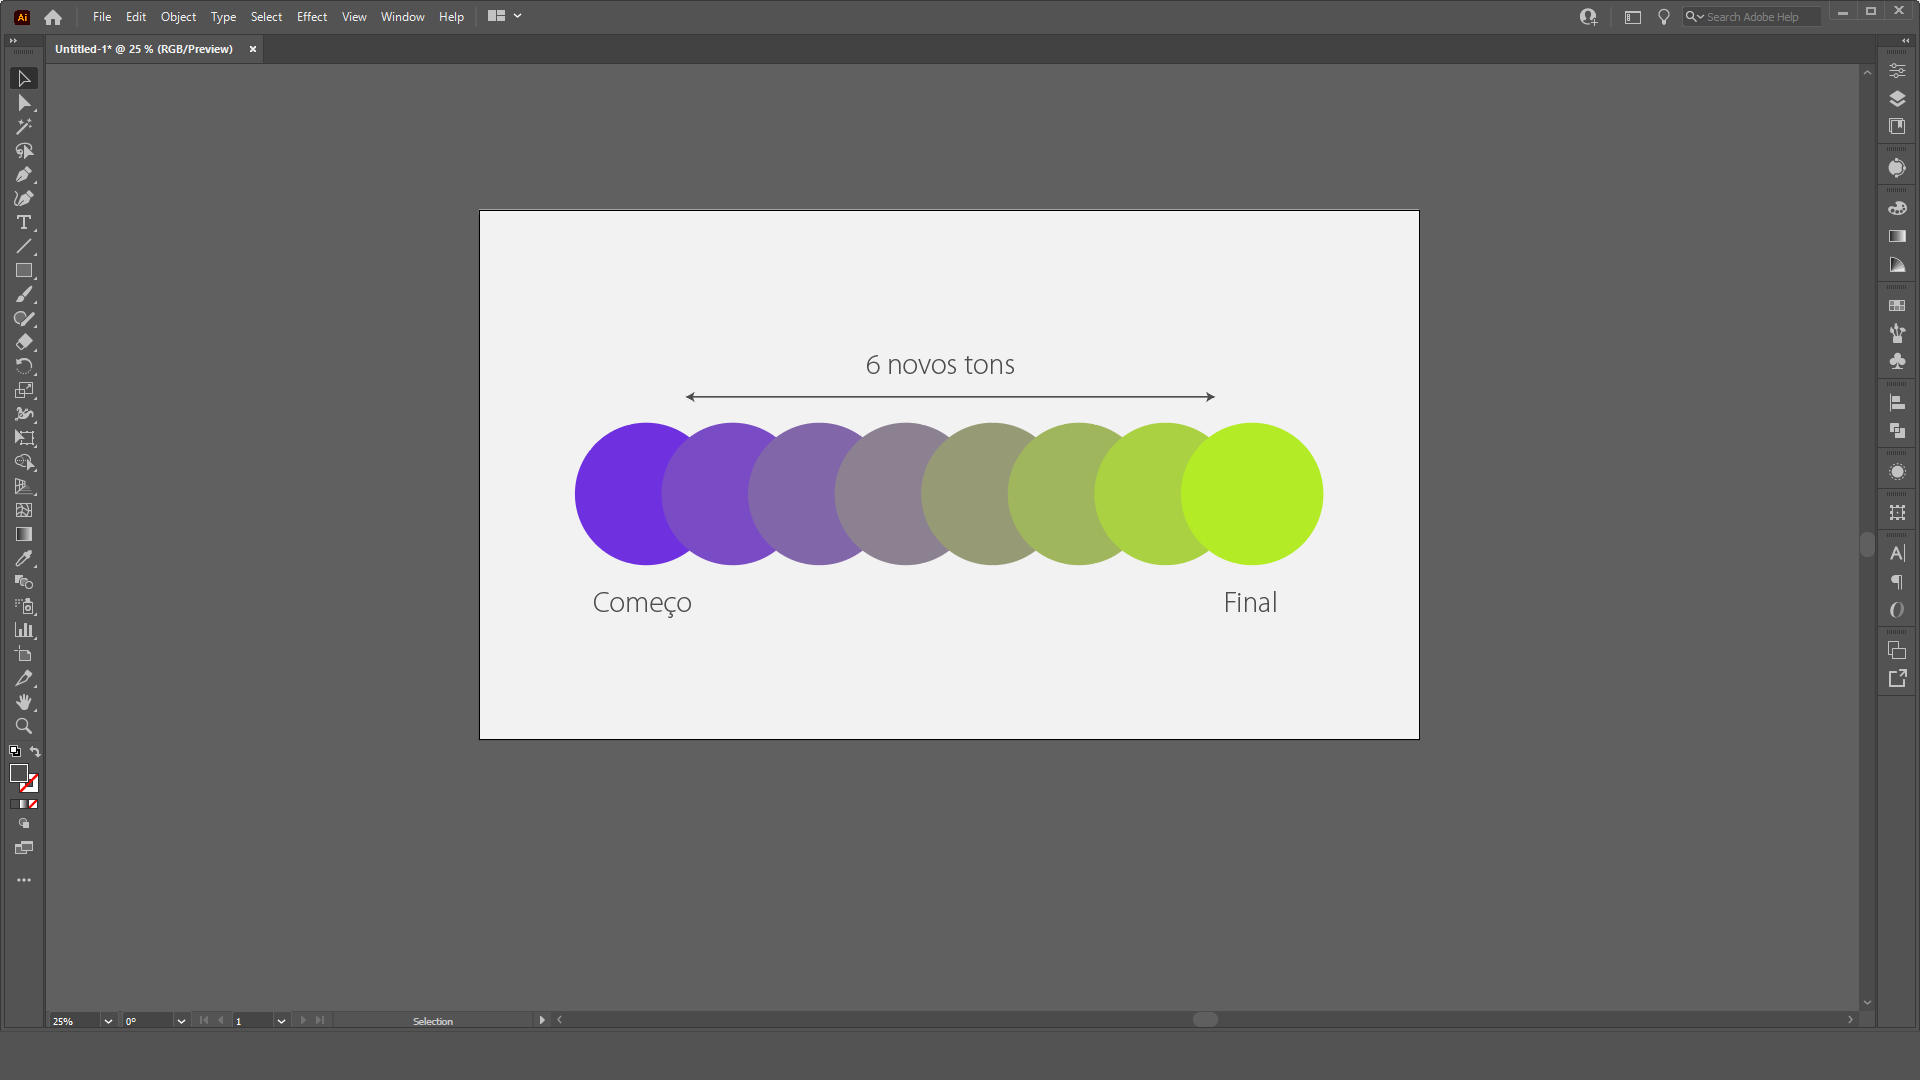Activate the Zoom tool
Screen dimensions: 1920x1080
pos(24,726)
